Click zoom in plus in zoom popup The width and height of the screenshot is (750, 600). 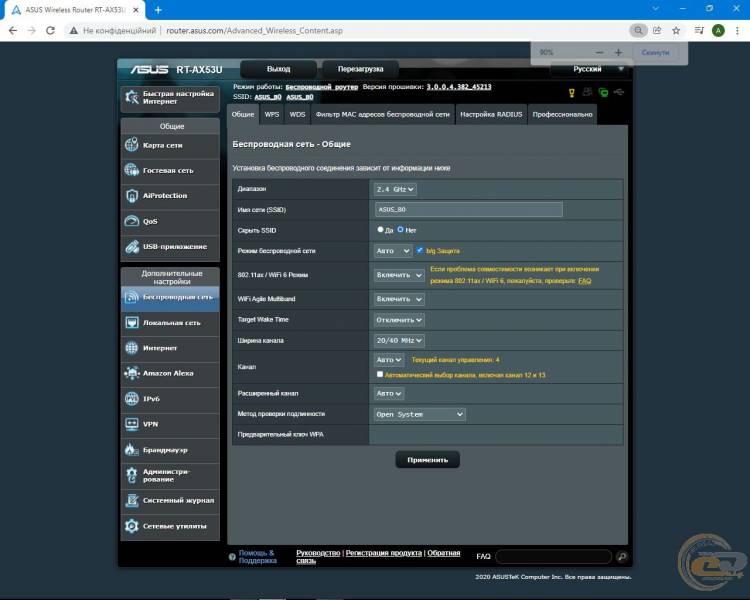click(618, 53)
